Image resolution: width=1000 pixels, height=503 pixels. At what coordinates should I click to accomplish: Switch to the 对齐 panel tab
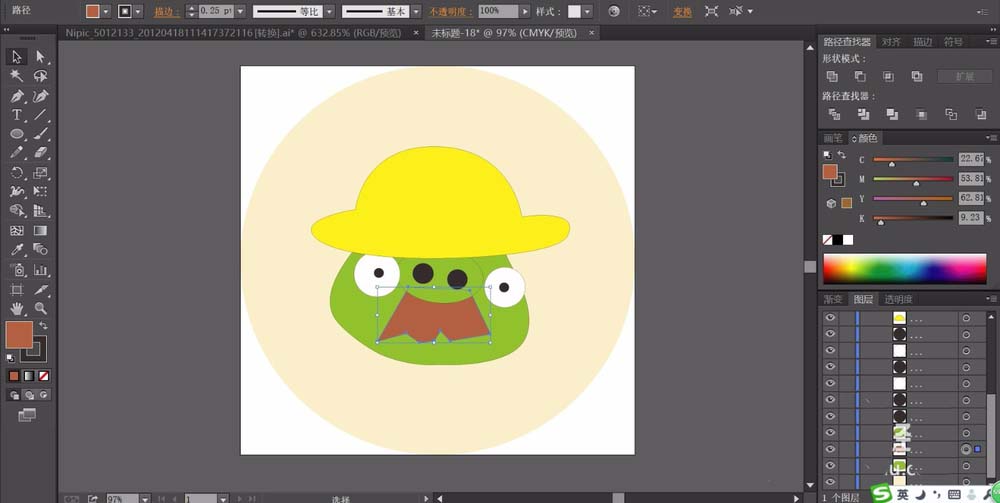pos(890,42)
